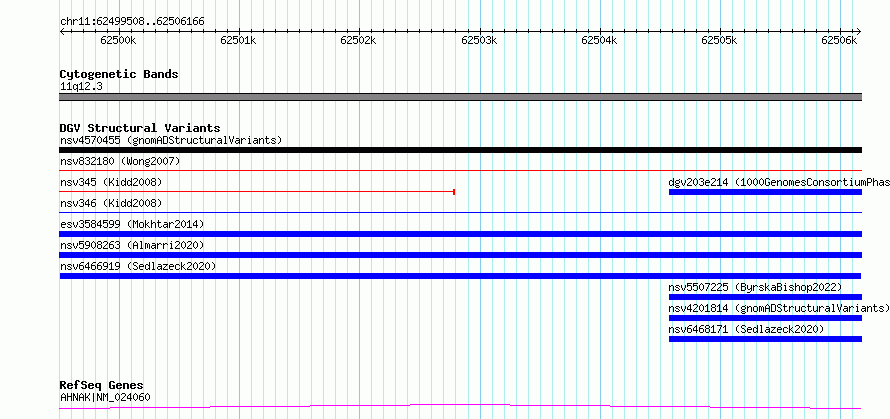Click the ruler's right arrow end
890x419 pixels.
click(x=859, y=32)
